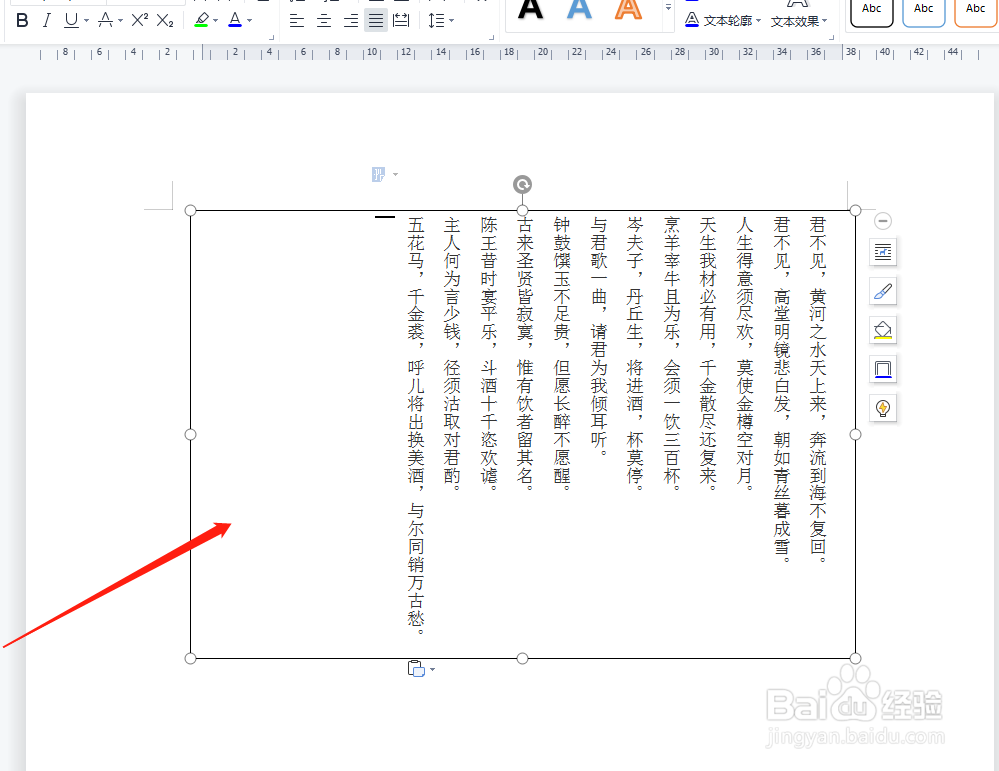This screenshot has width=999, height=771.
Task: Apply superscript formatting
Action: pos(135,20)
